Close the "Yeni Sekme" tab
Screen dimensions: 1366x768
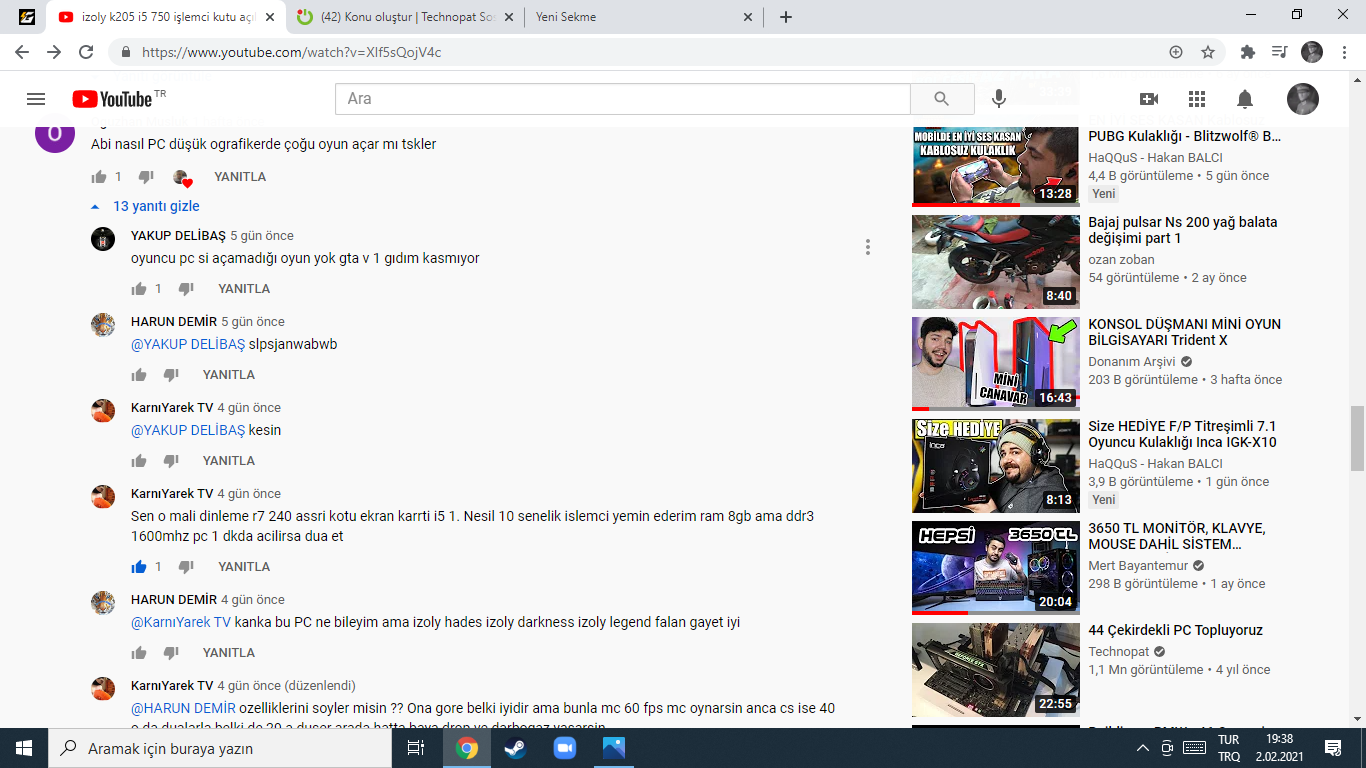[749, 17]
